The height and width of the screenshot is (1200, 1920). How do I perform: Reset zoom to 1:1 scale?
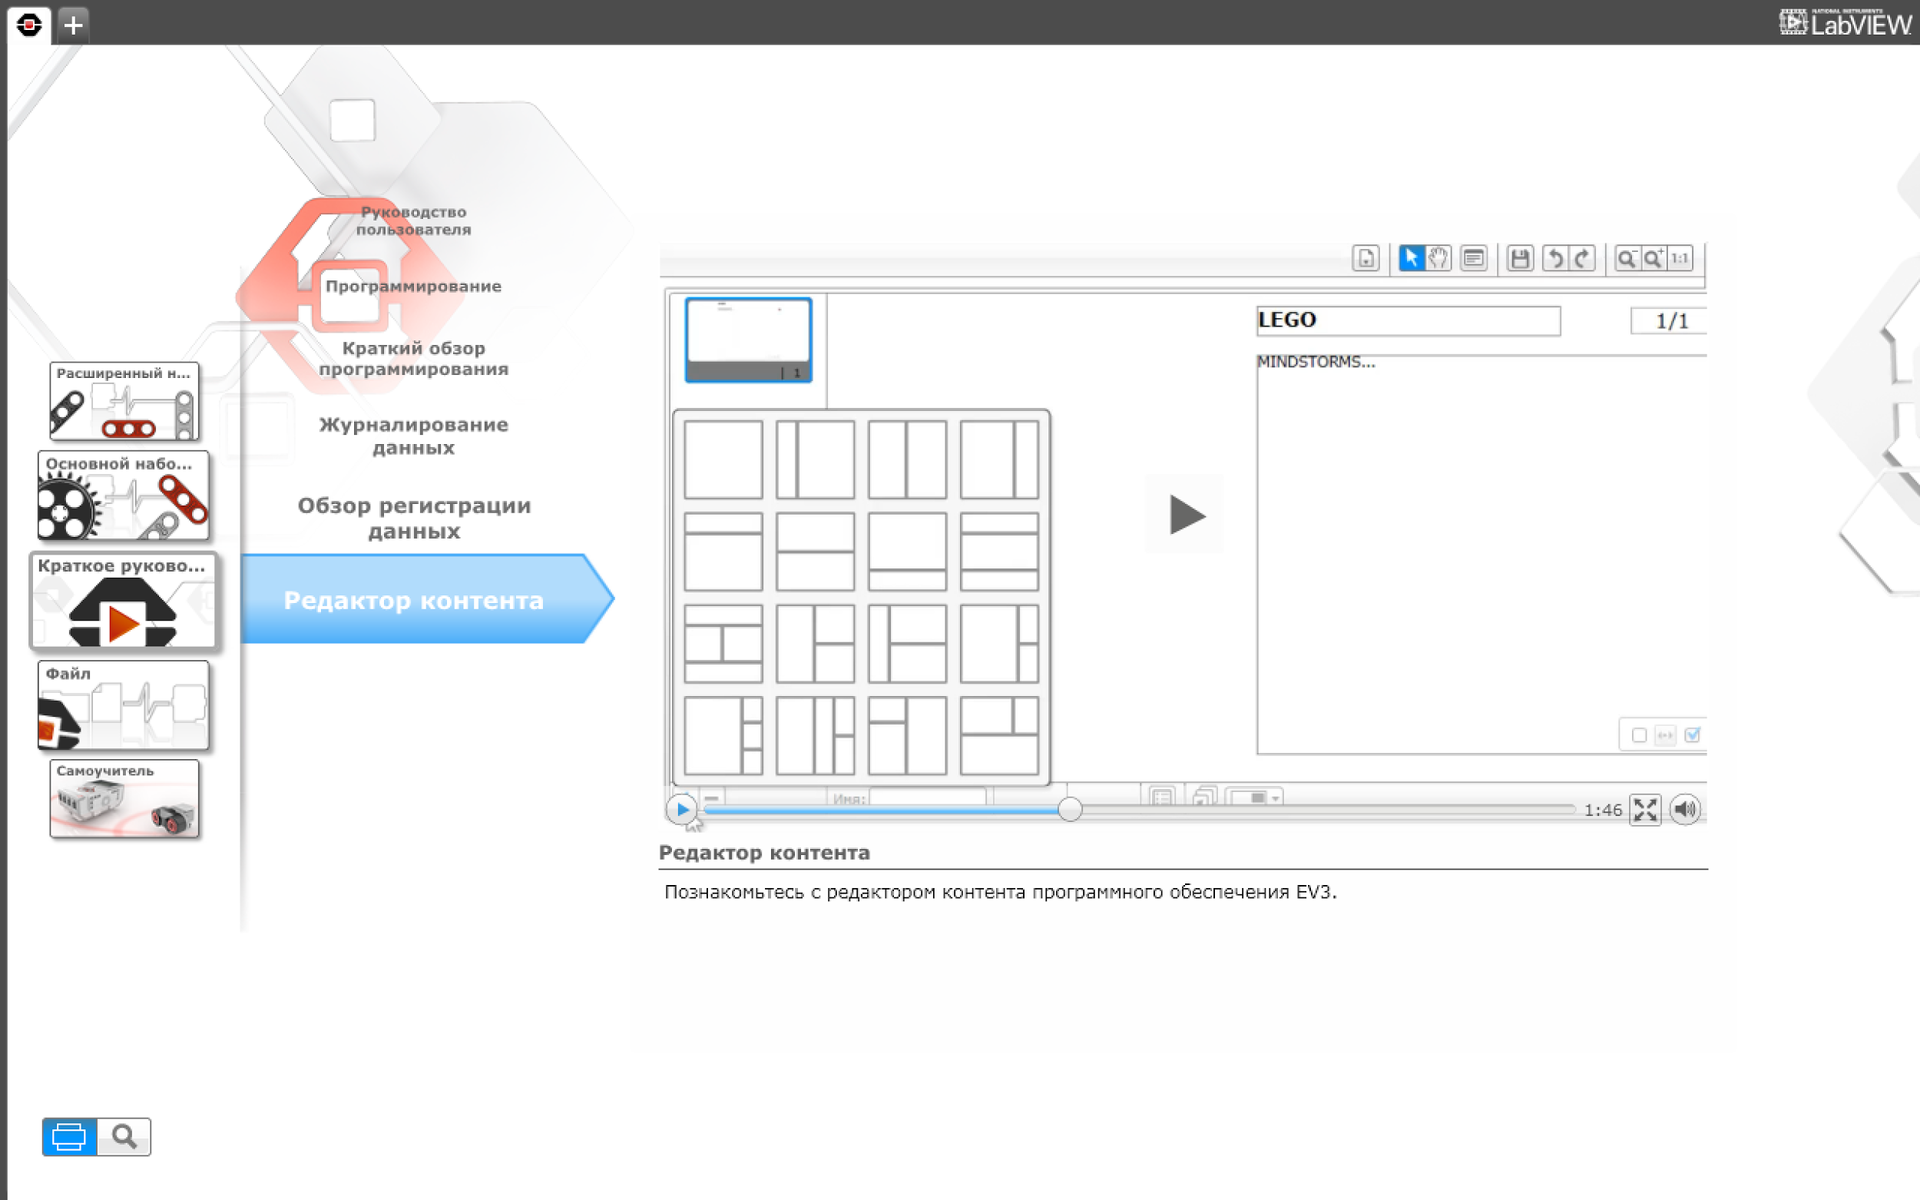click(1680, 258)
